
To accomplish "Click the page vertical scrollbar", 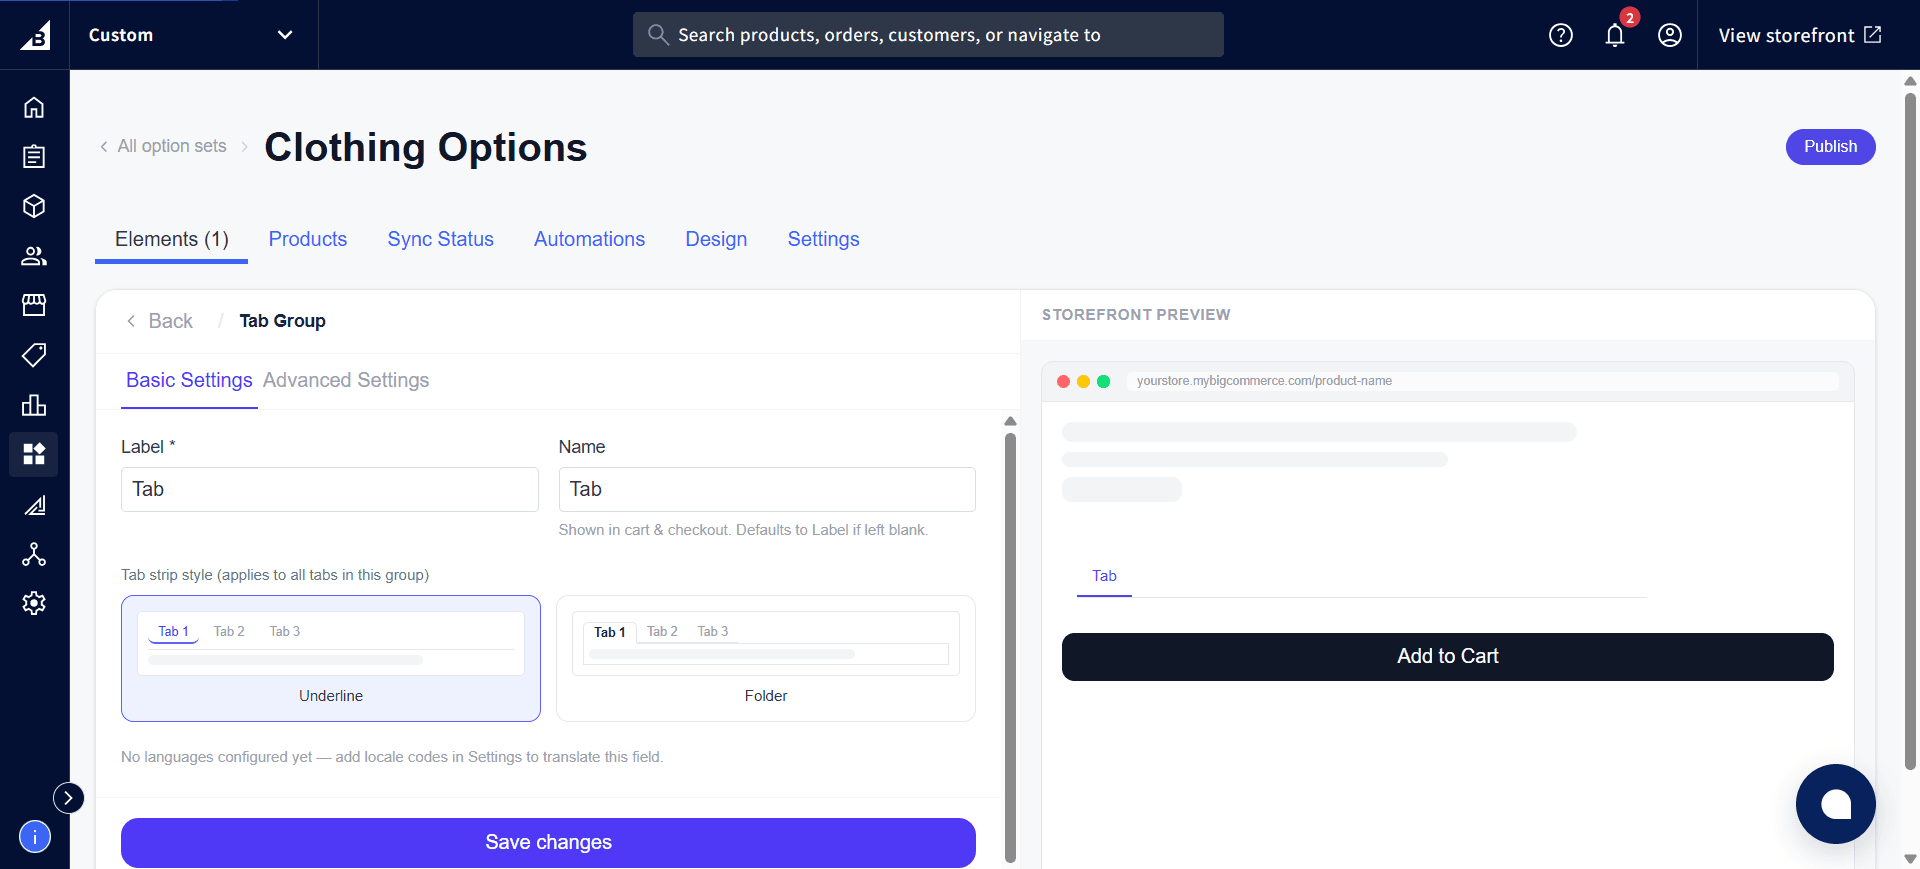I will coord(1910,431).
